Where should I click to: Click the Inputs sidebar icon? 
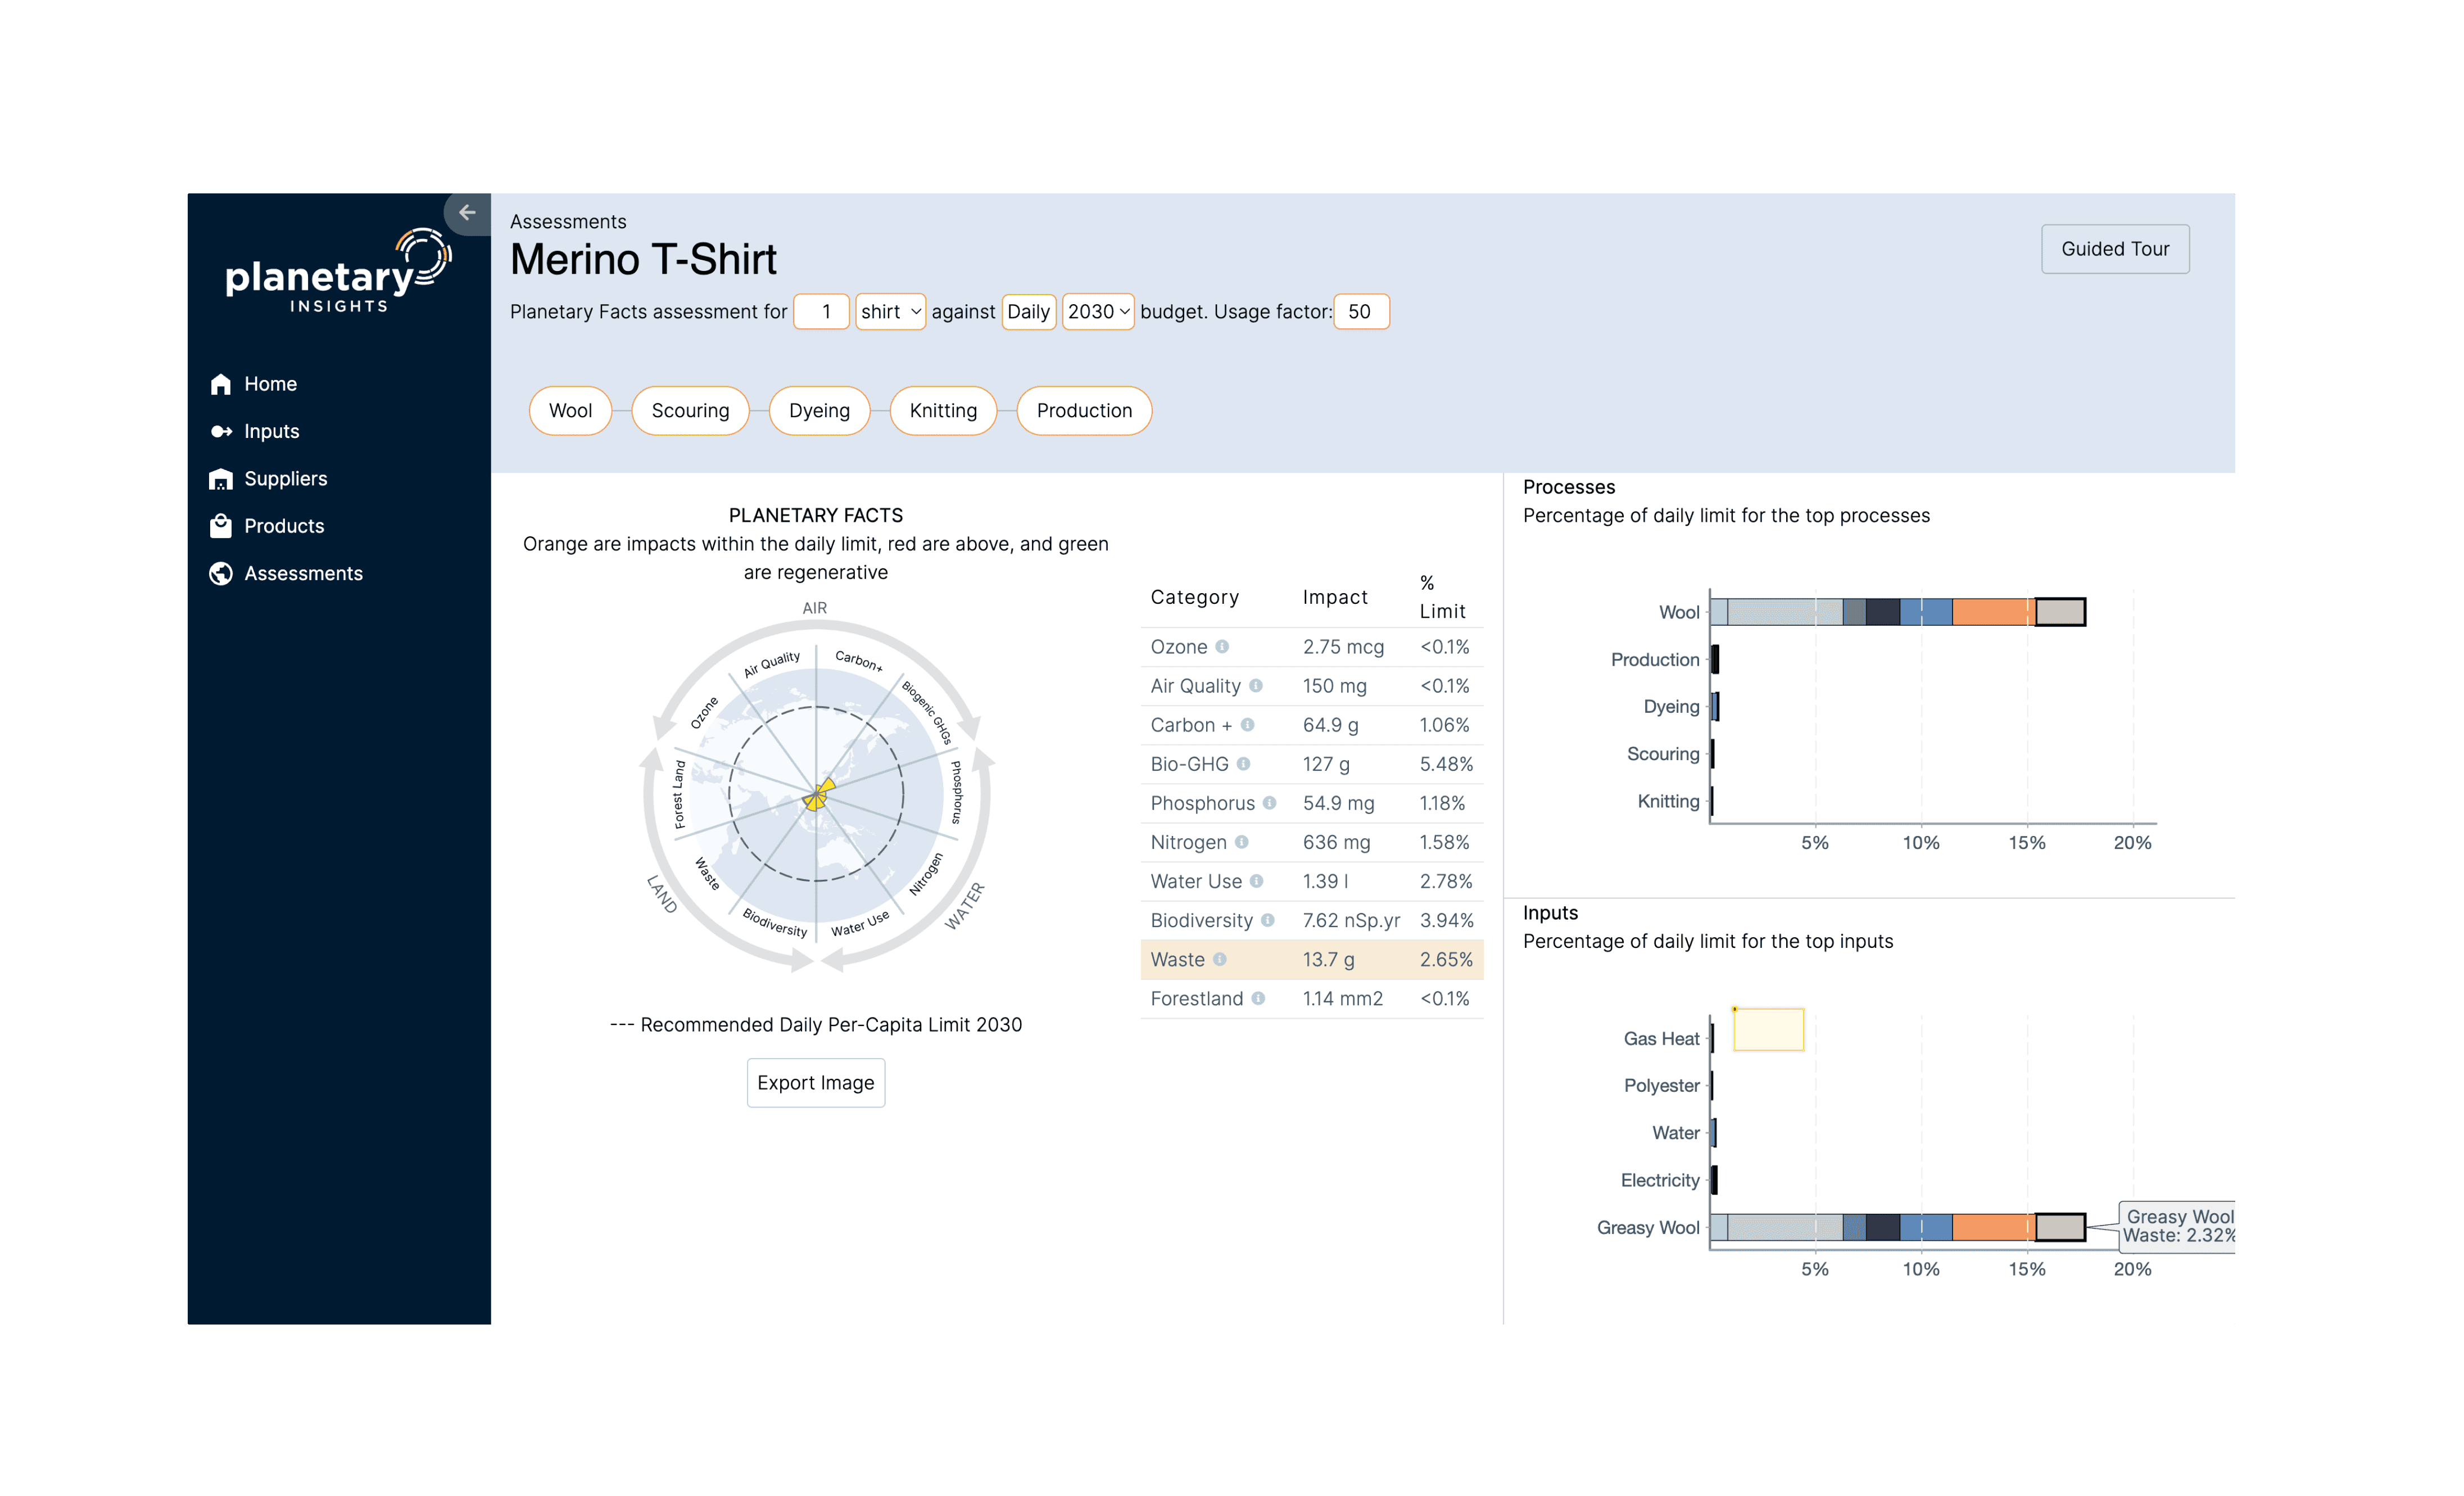click(x=221, y=431)
